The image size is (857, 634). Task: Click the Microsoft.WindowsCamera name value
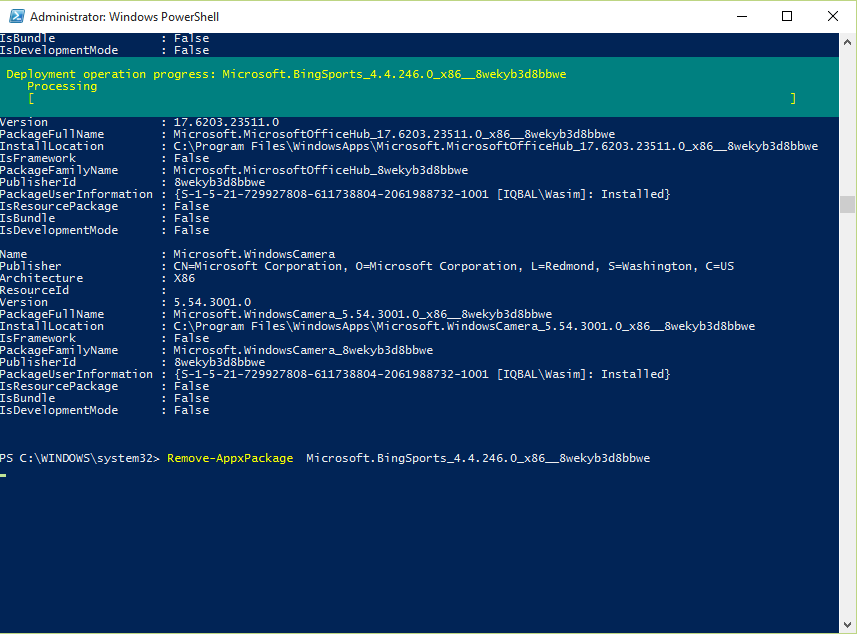pyautogui.click(x=254, y=254)
